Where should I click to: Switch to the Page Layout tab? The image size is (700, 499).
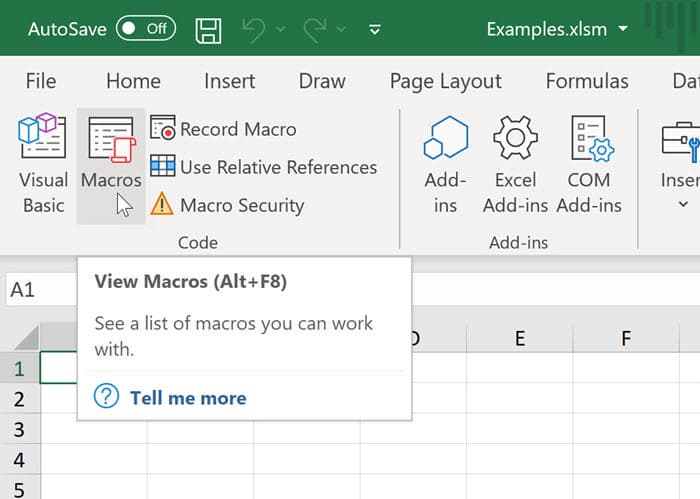[446, 81]
